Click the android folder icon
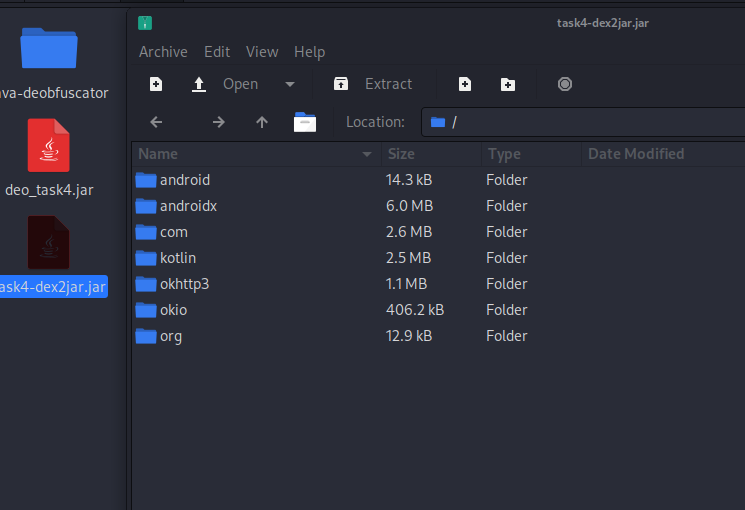Image resolution: width=745 pixels, height=510 pixels. 146,180
